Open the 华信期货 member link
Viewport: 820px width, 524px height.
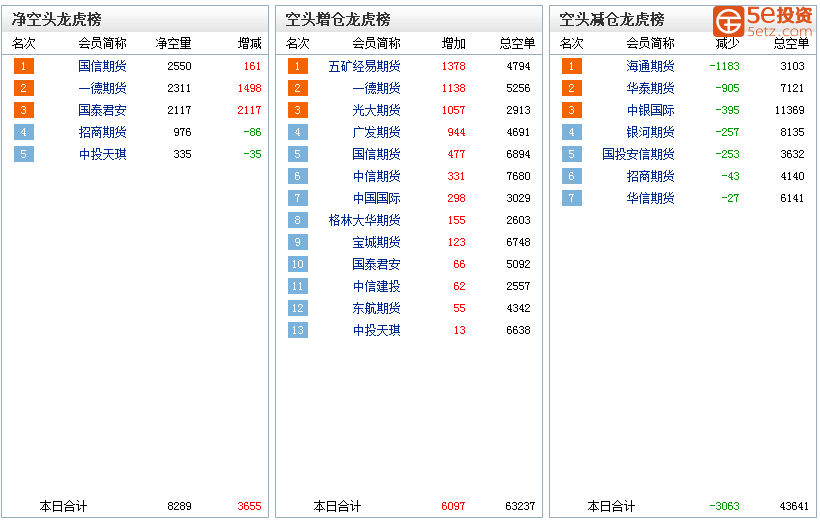click(651, 198)
